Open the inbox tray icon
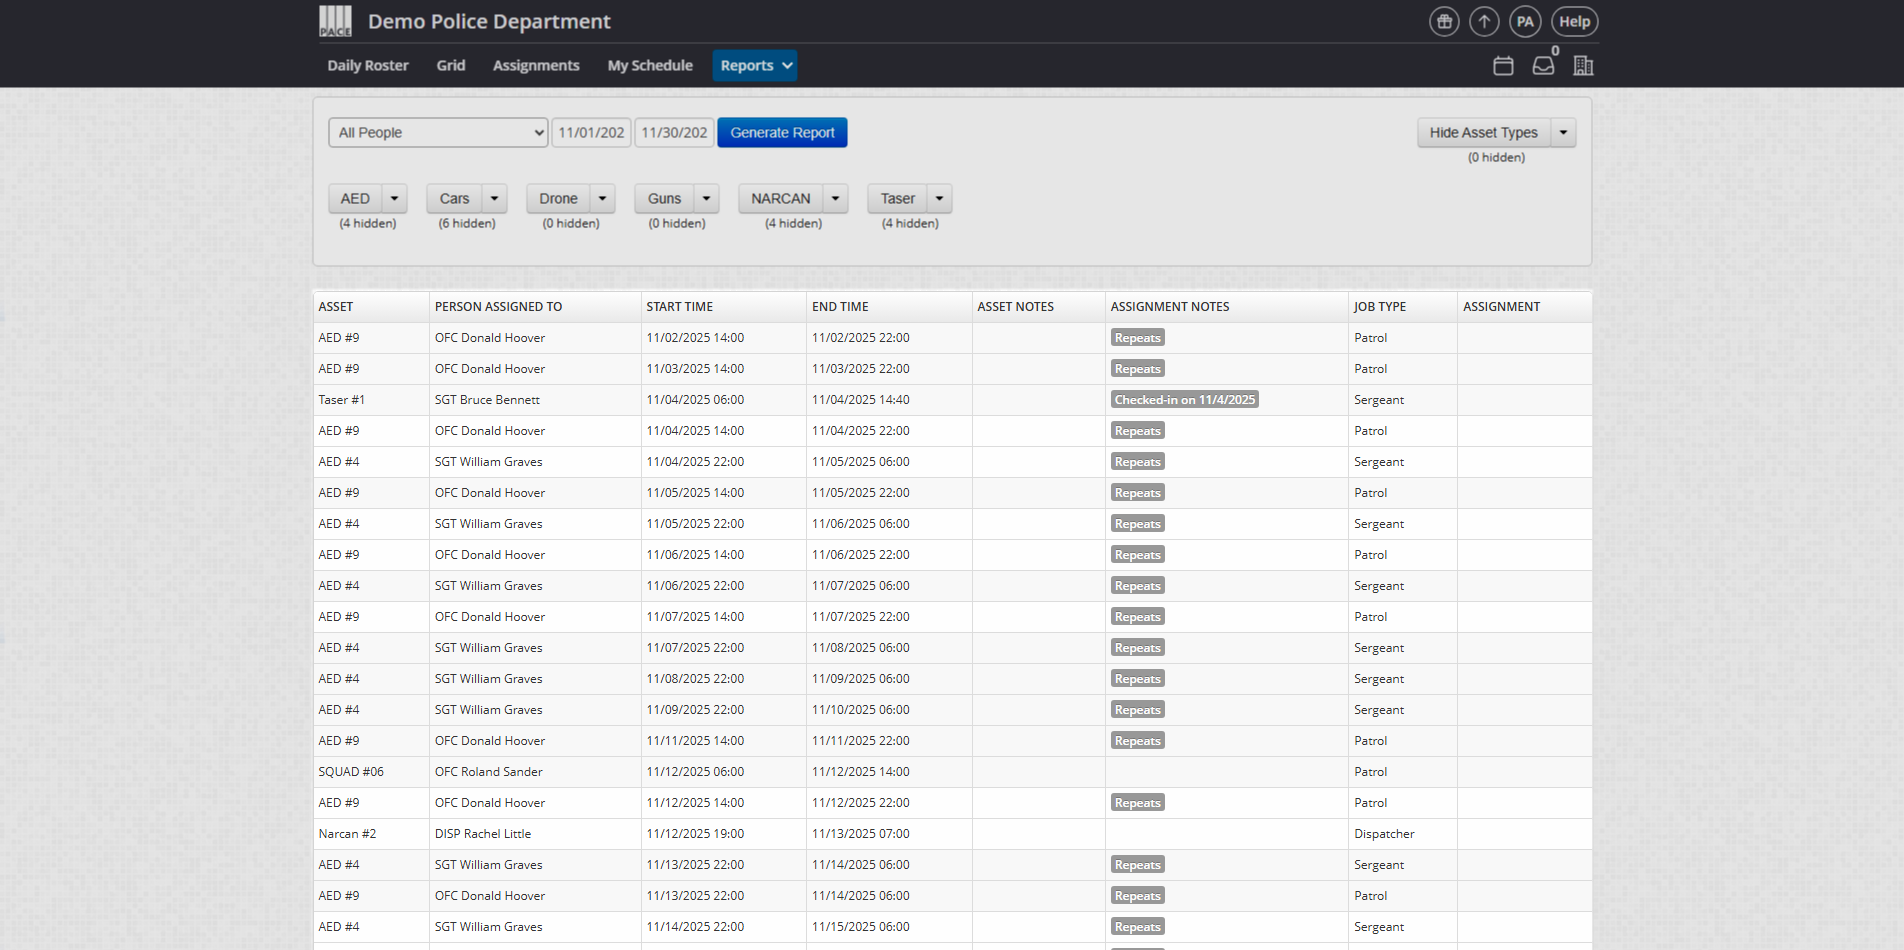The width and height of the screenshot is (1904, 950). coord(1543,66)
